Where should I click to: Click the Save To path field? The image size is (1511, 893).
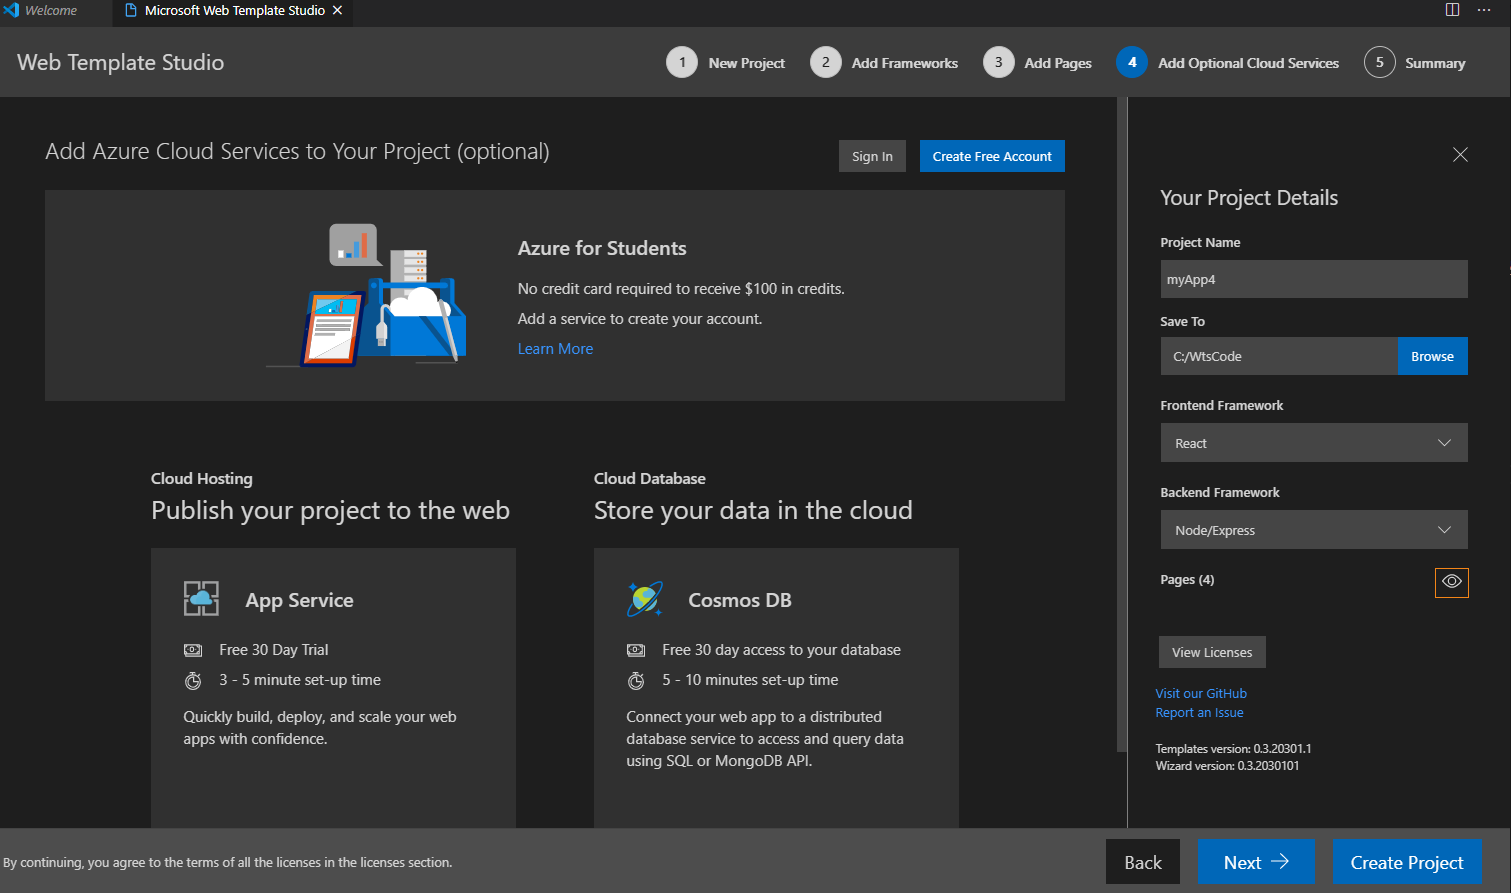click(1279, 356)
